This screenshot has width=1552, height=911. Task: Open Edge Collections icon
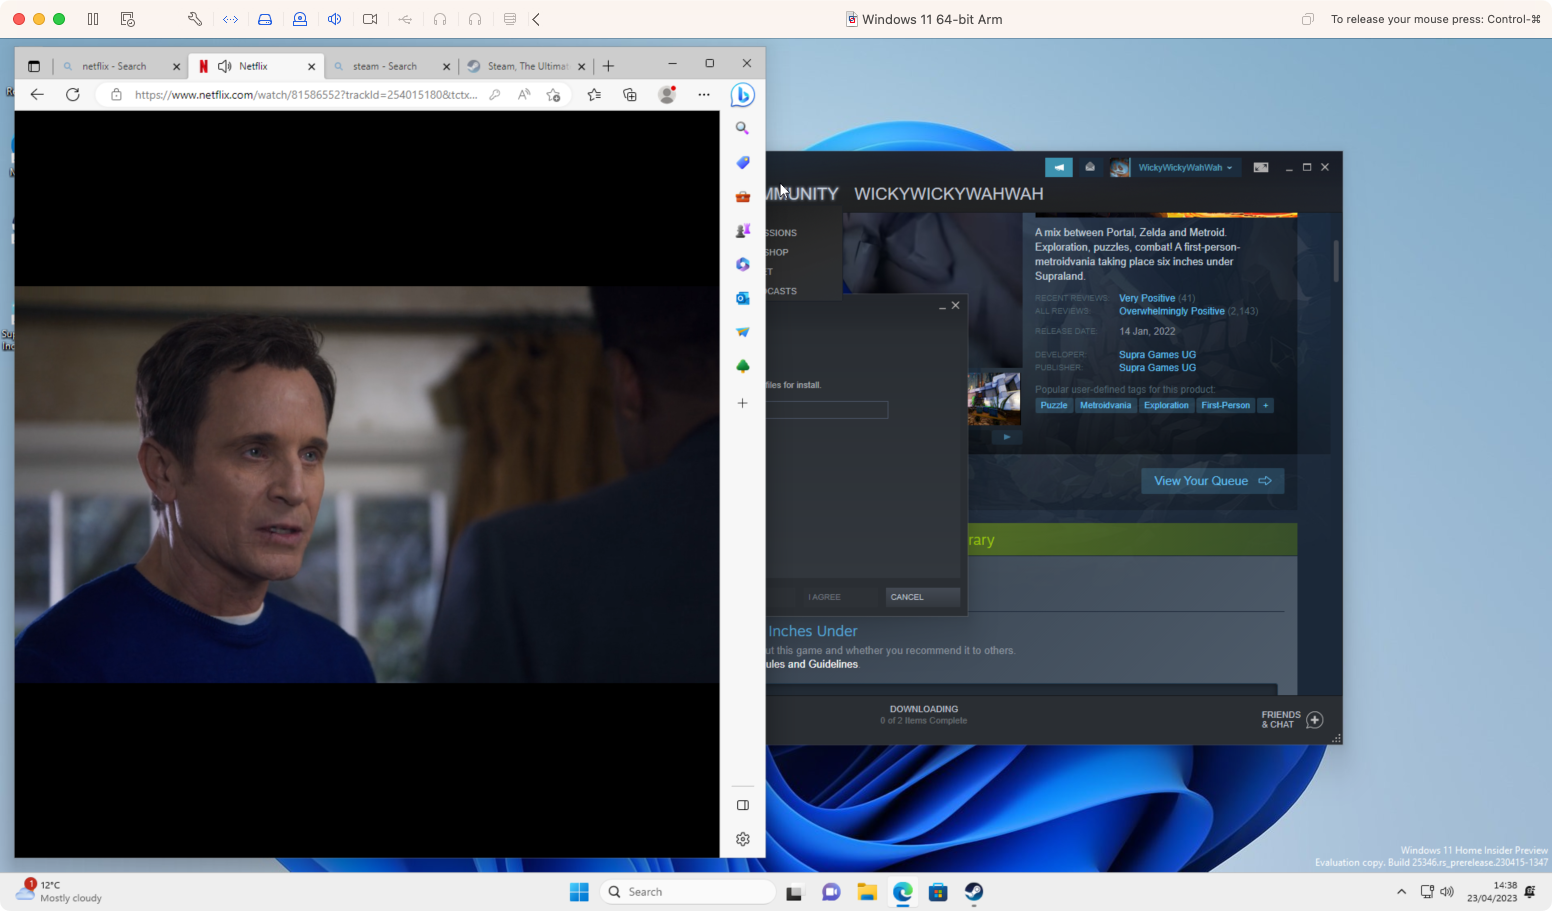pos(630,94)
